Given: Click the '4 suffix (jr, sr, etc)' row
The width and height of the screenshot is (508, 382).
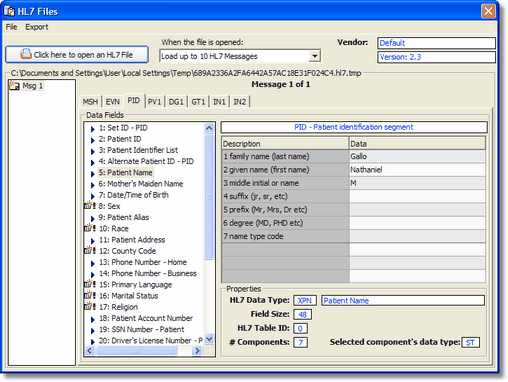Looking at the screenshot, I should click(354, 196).
